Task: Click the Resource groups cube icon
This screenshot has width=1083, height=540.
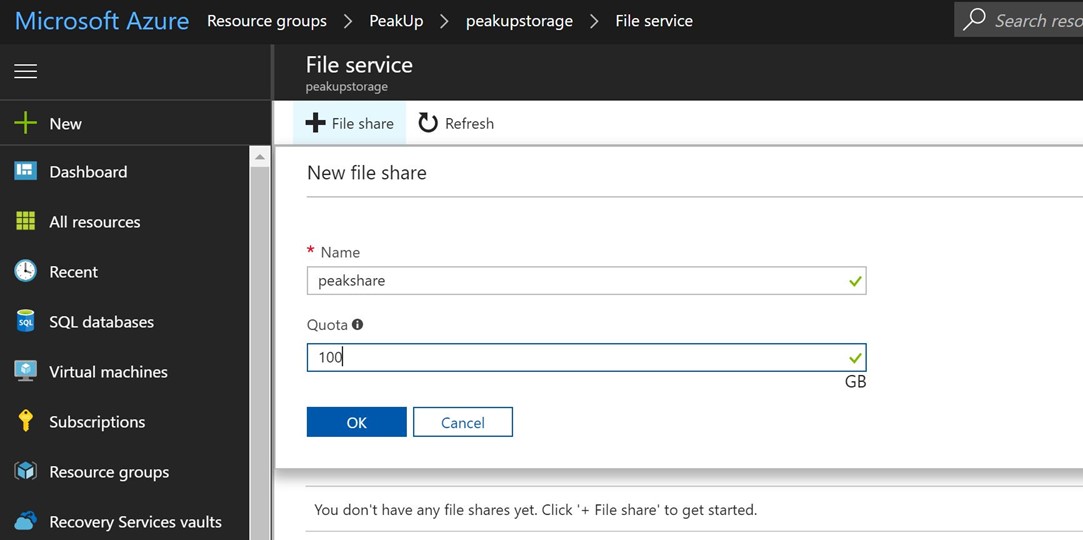Action: click(x=26, y=472)
